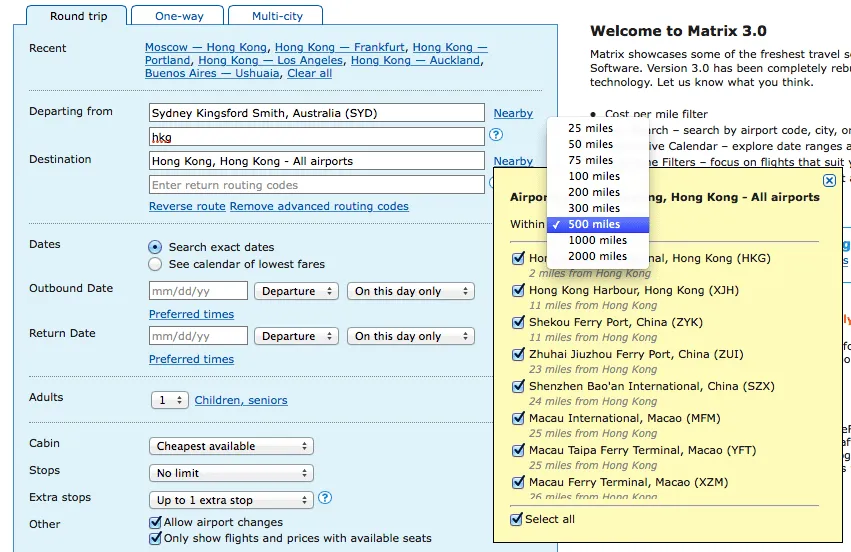Choose 50 miles from the distance list
This screenshot has height=552, width=851.
(598, 144)
